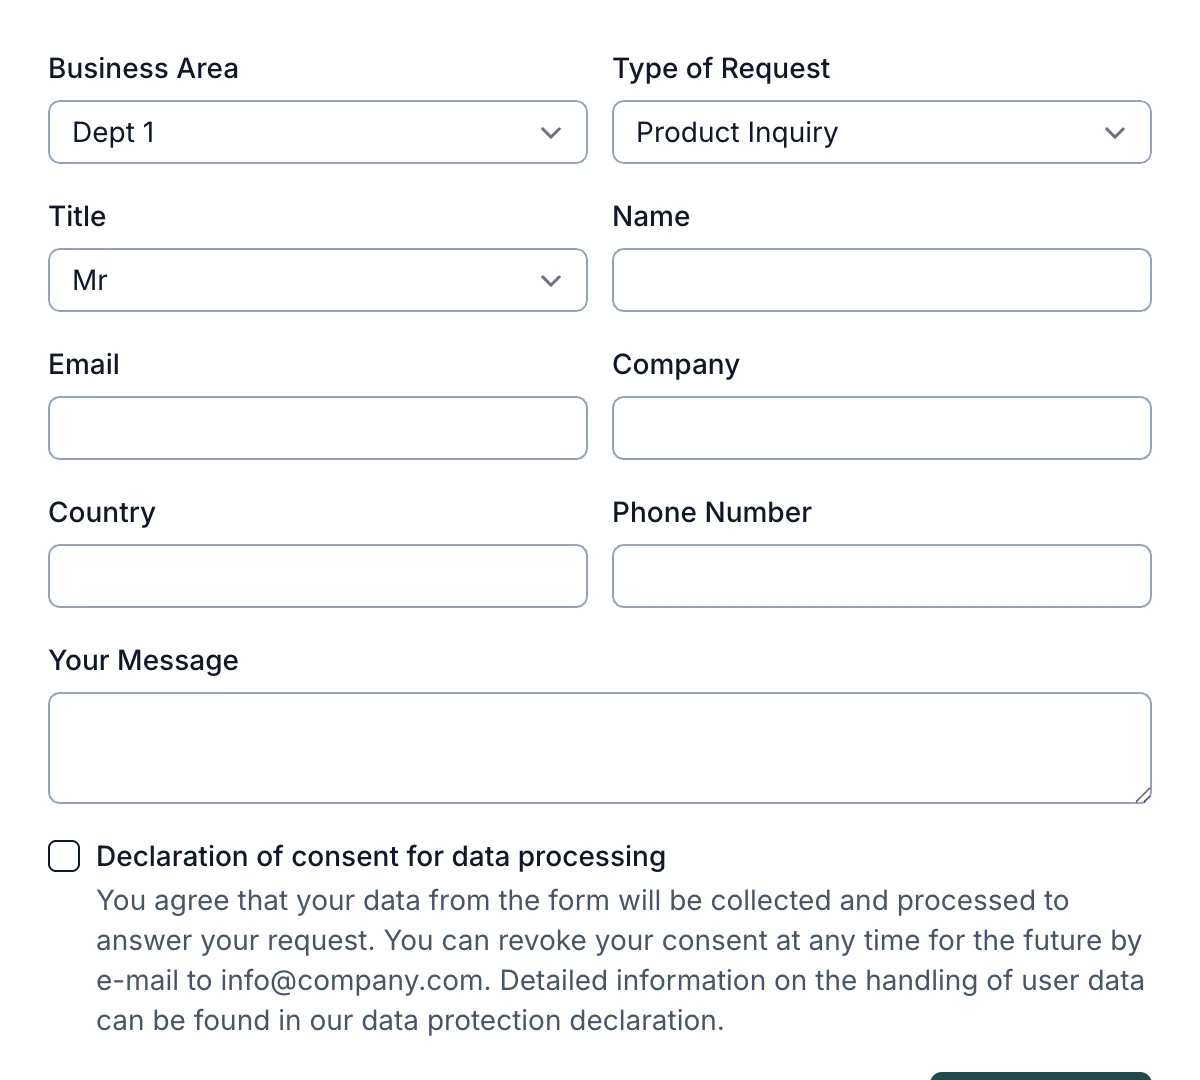Viewport: 1200px width, 1080px height.
Task: Open the Title dropdown
Action: click(x=317, y=280)
